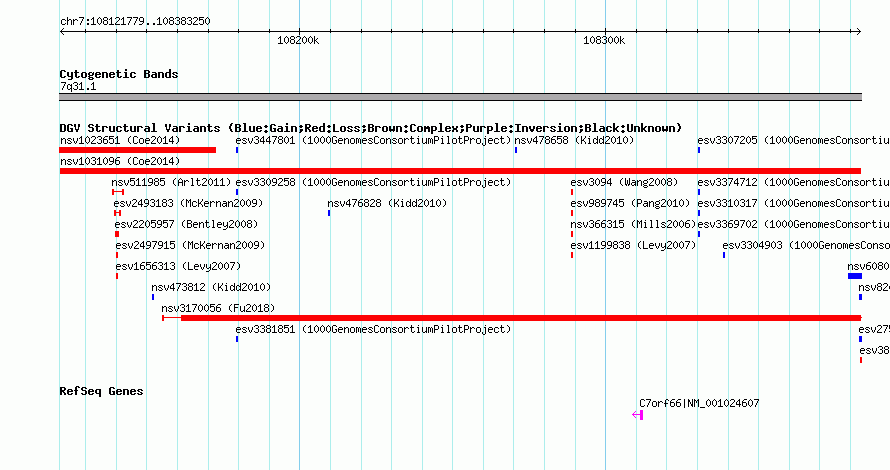Select the blue nsv6080 gain block
The height and width of the screenshot is (470, 890).
pos(855,276)
